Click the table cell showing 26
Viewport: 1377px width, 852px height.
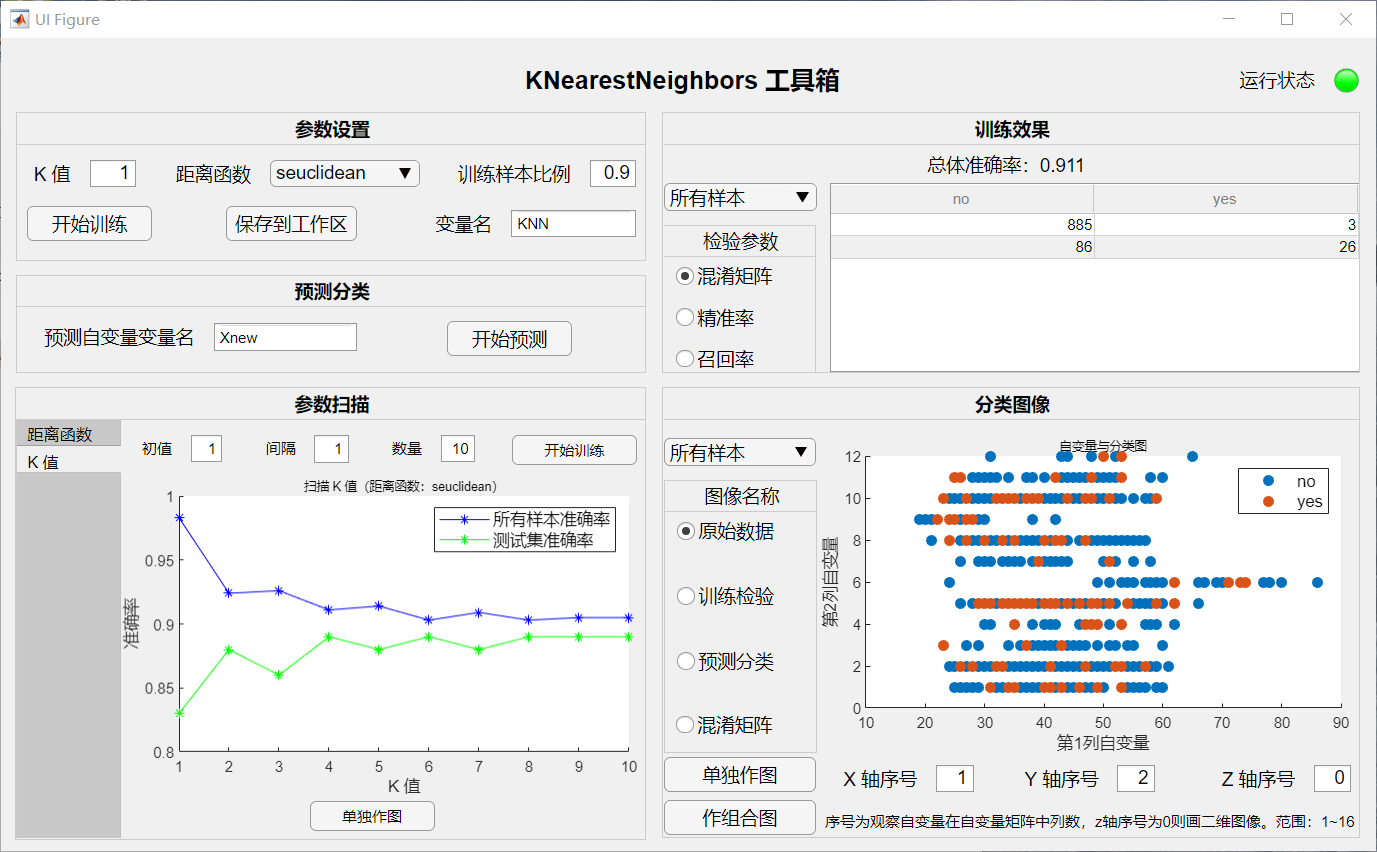point(1226,247)
